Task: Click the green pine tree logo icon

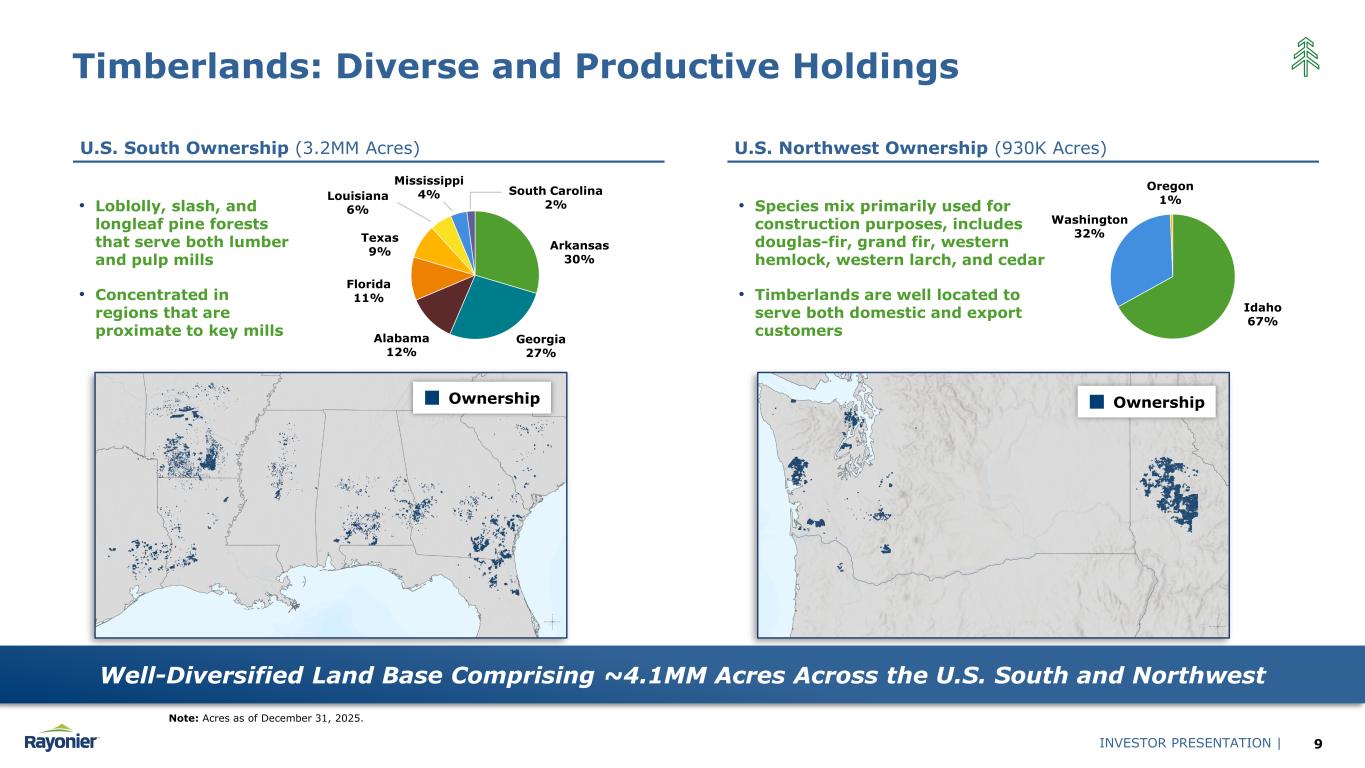Action: (x=1305, y=56)
